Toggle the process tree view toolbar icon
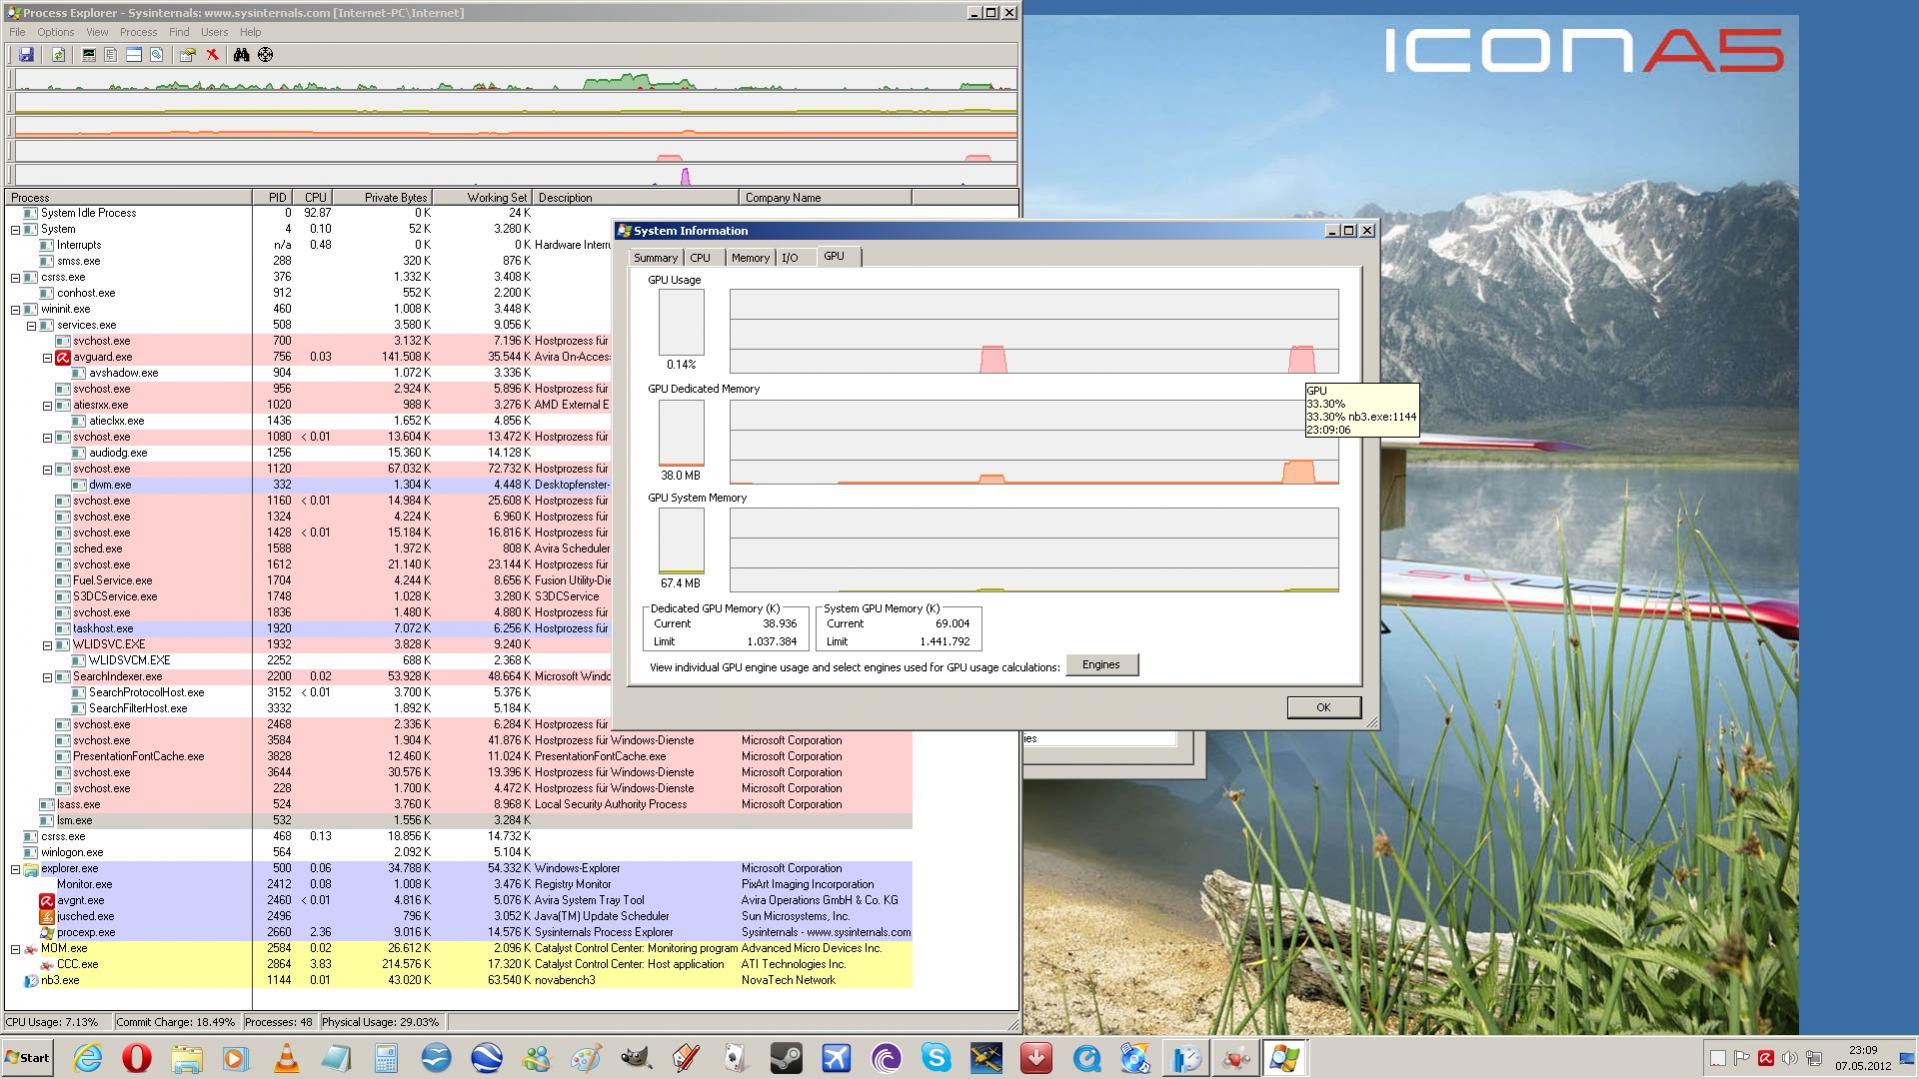This screenshot has height=1079, width=1919. point(111,55)
